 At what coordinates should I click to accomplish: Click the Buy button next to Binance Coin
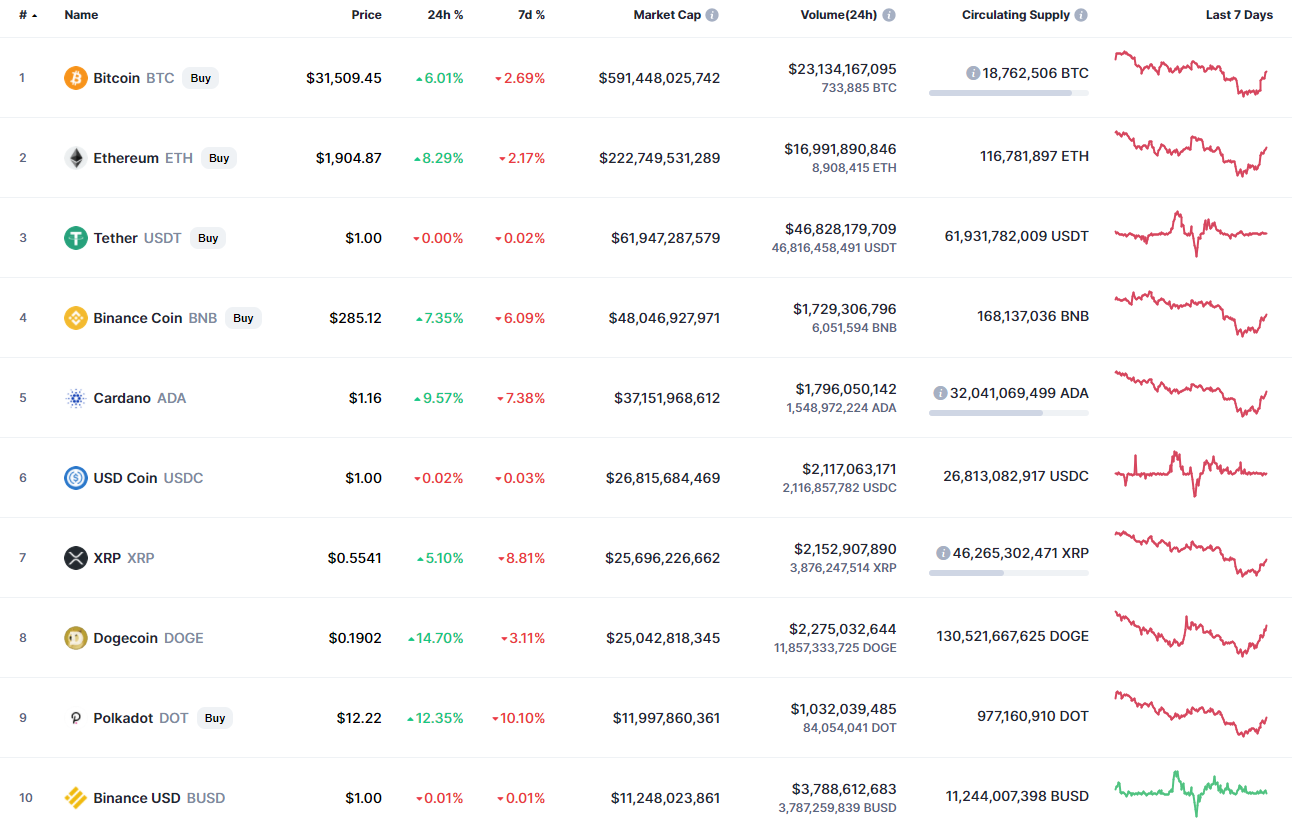coord(243,318)
